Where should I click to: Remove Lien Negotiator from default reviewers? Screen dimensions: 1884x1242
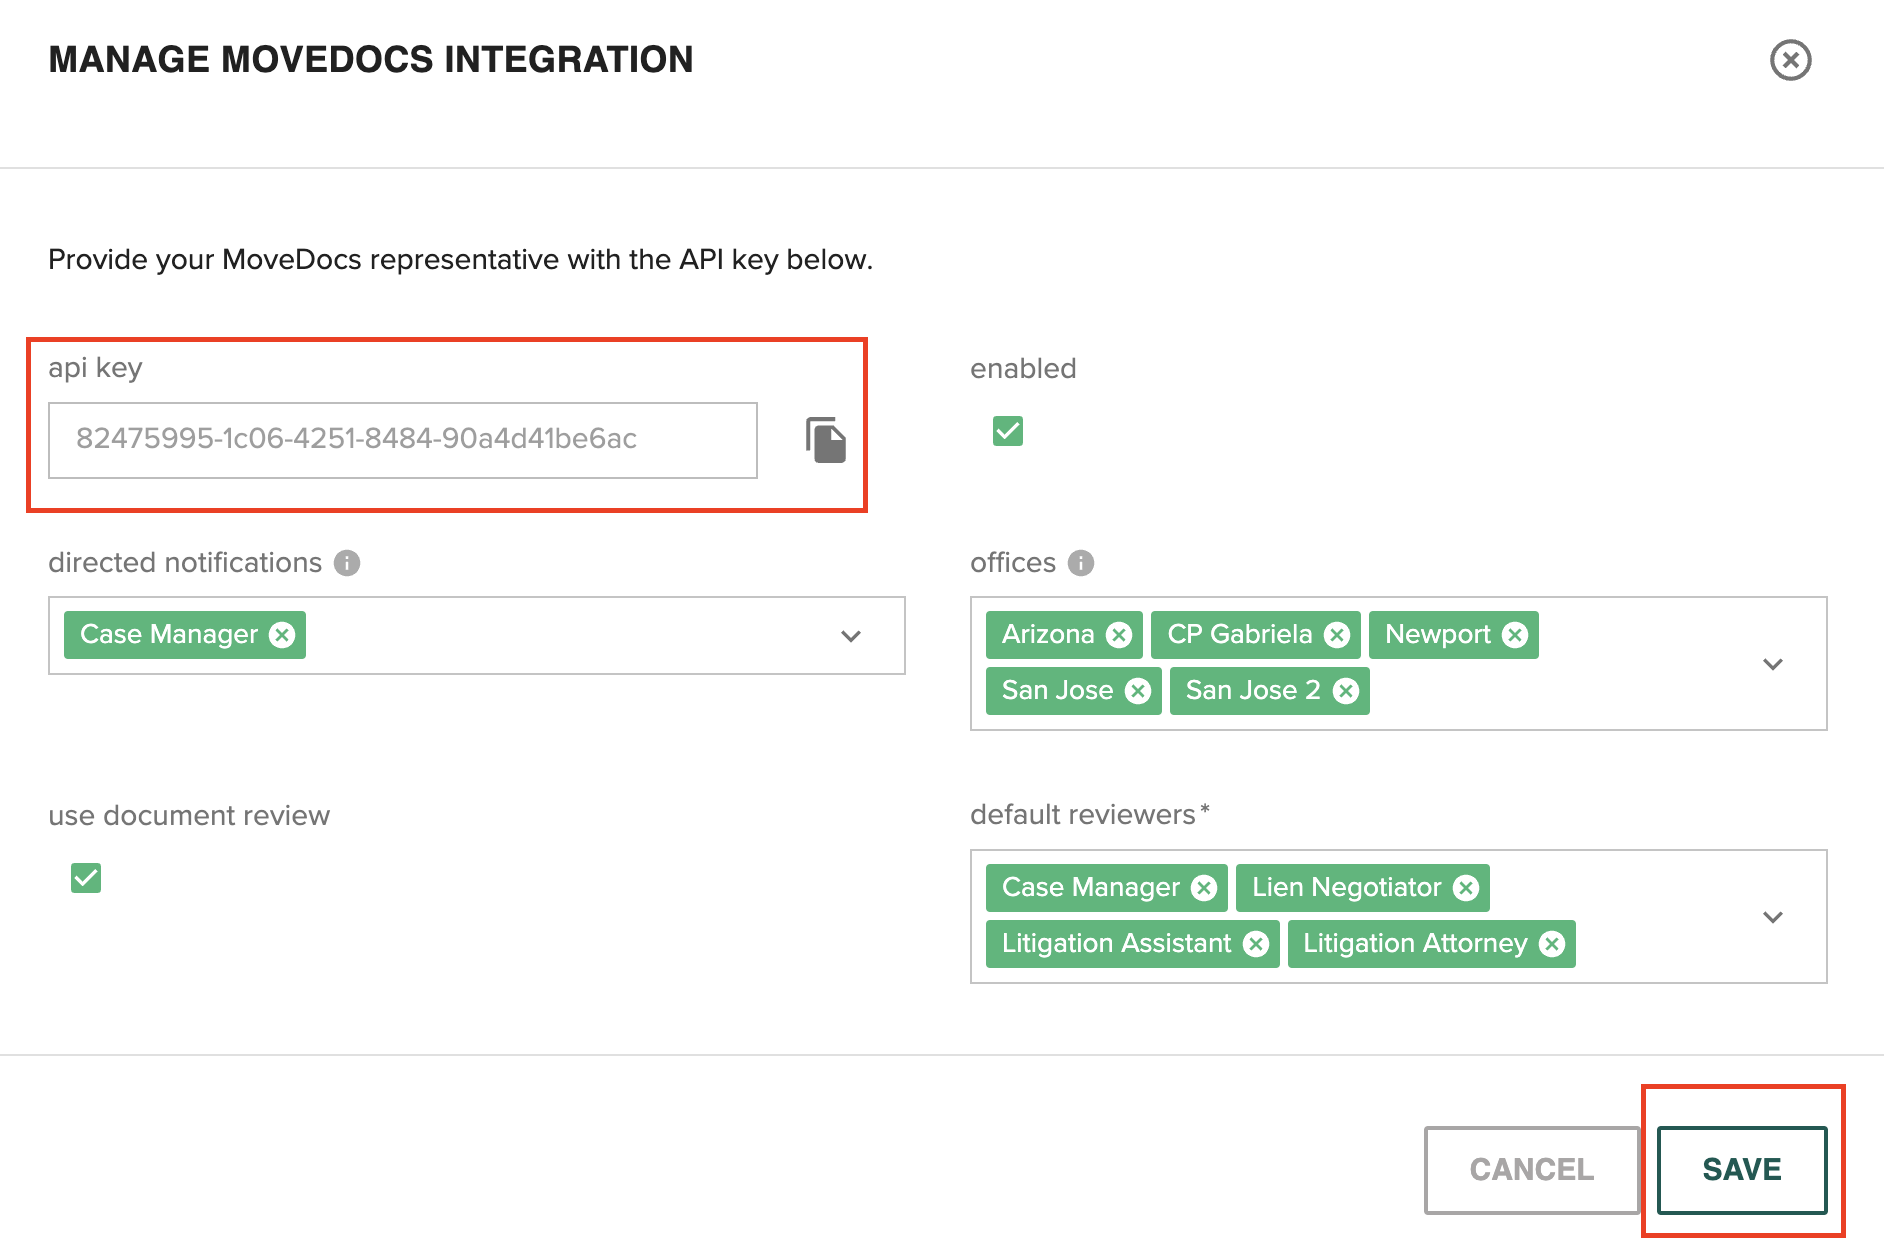(x=1466, y=888)
